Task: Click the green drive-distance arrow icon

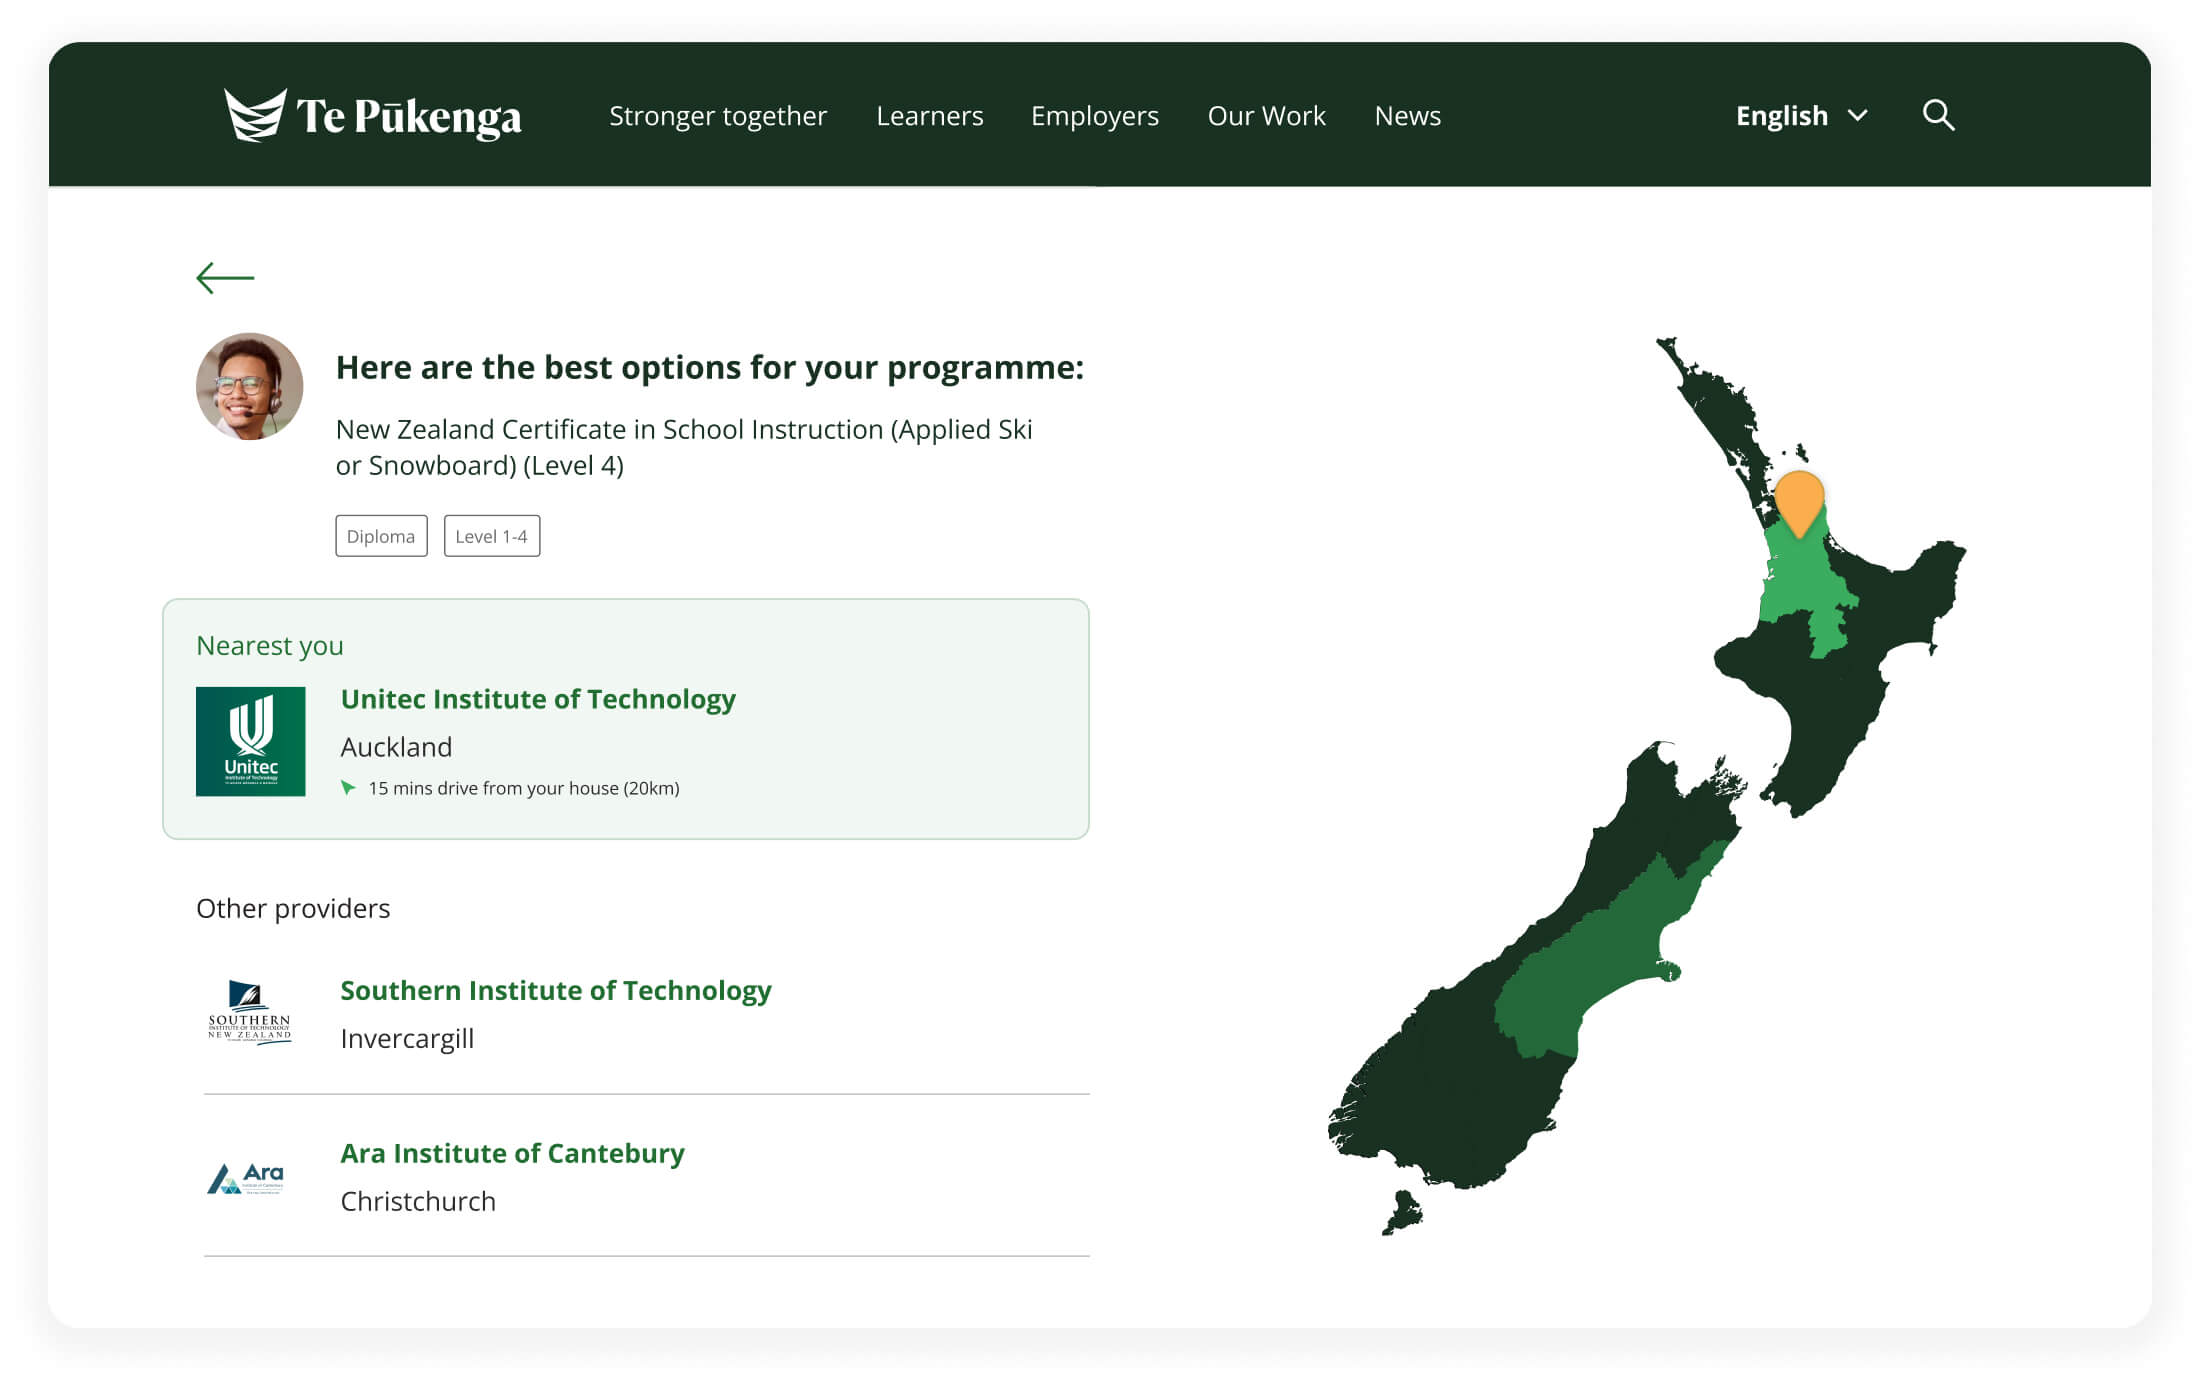Action: click(x=348, y=788)
